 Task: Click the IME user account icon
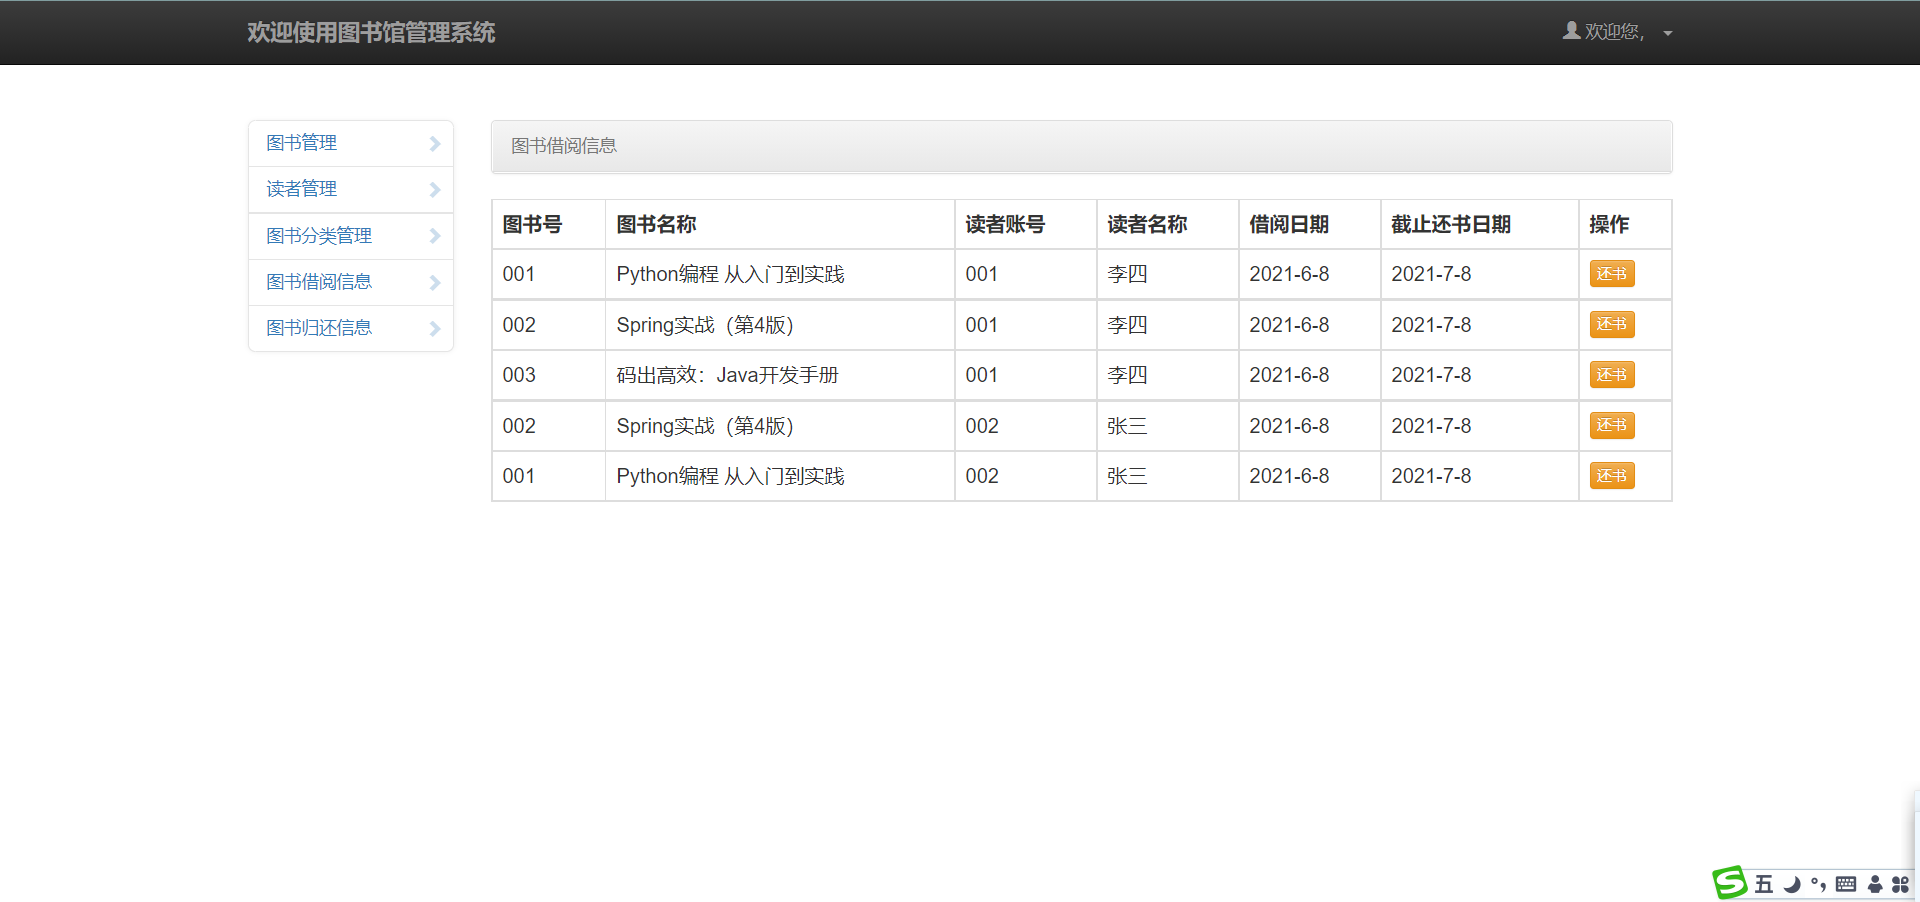(x=1875, y=884)
